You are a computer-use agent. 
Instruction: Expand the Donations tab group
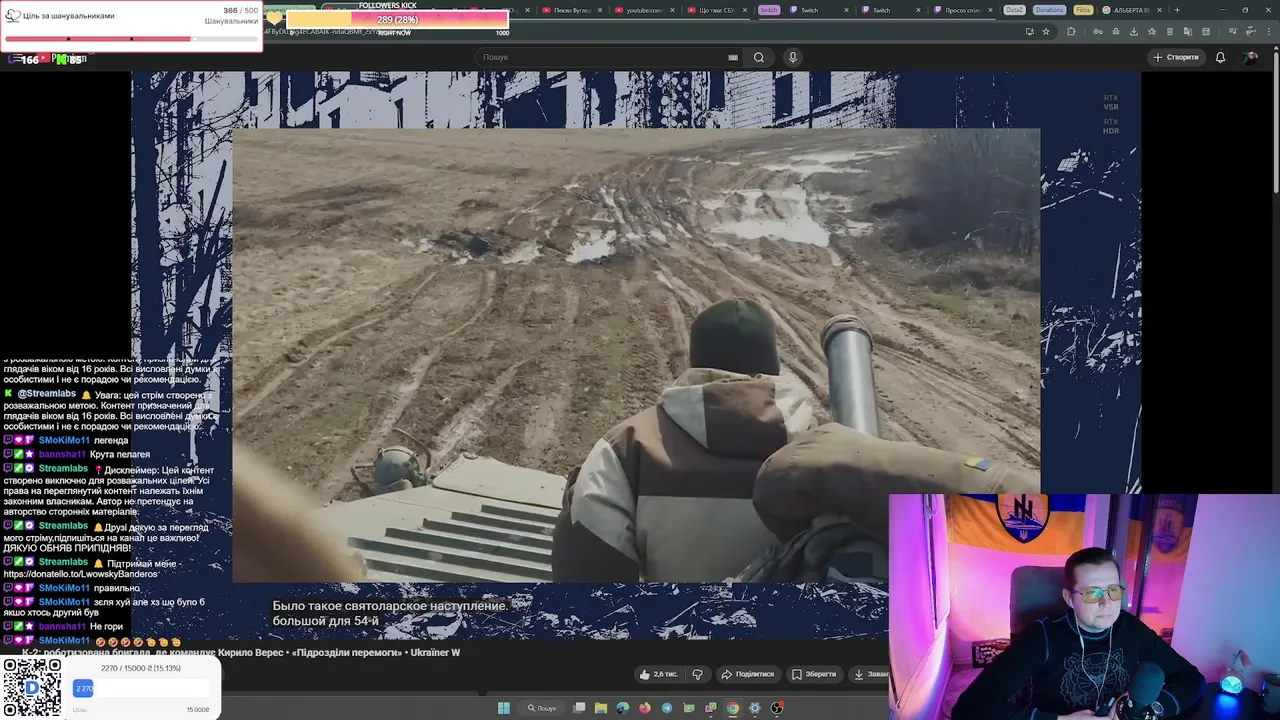[x=1049, y=10]
